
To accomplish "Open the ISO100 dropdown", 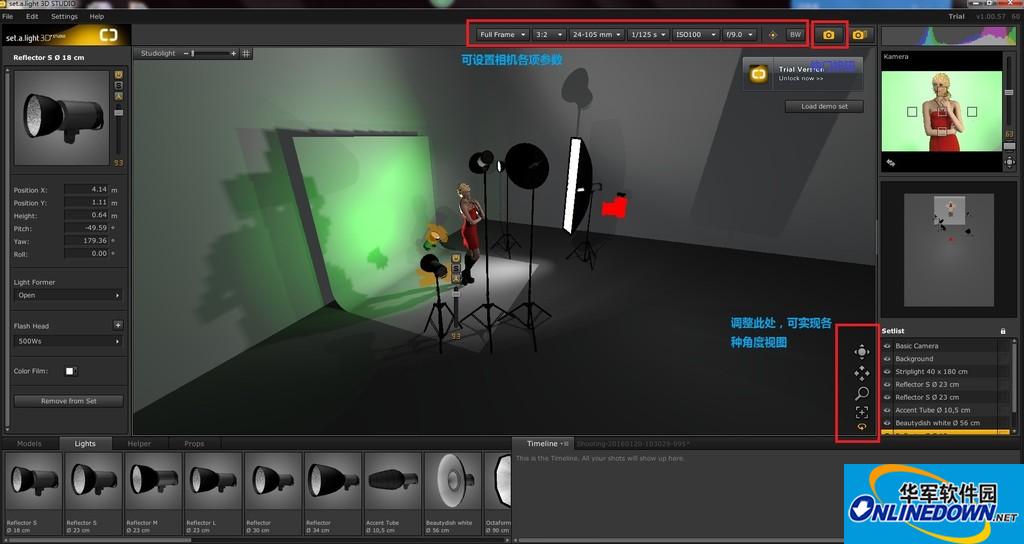I will tap(696, 35).
